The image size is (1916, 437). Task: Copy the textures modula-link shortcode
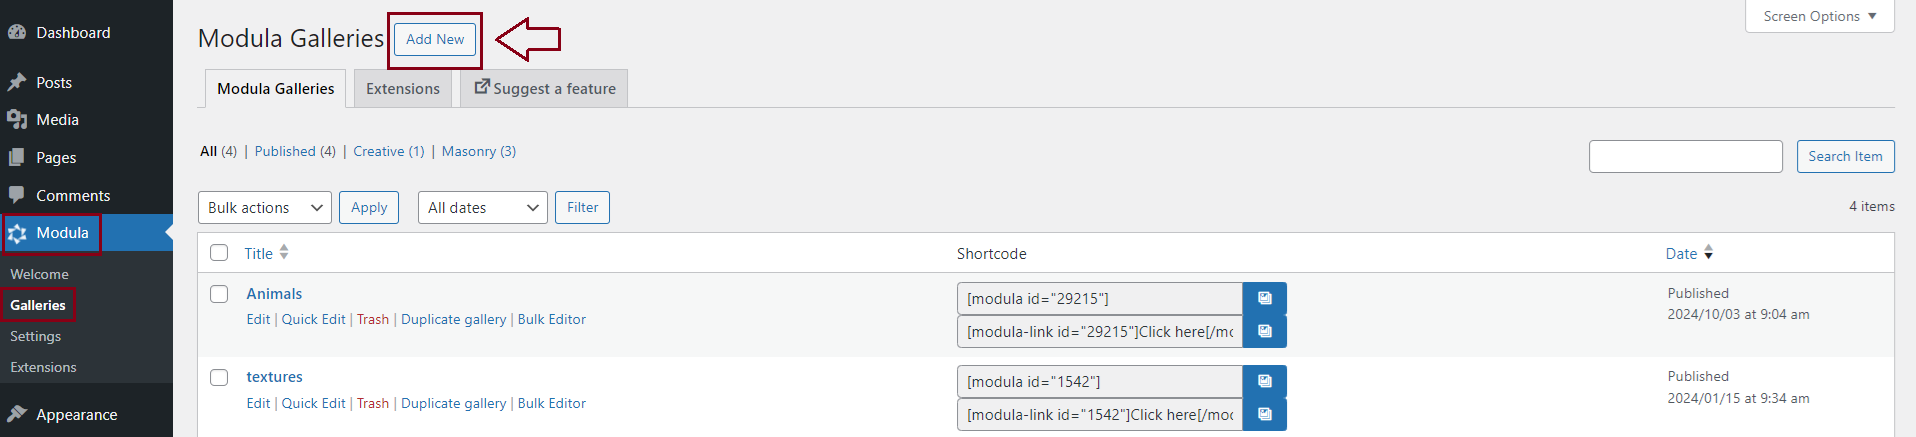pos(1264,414)
